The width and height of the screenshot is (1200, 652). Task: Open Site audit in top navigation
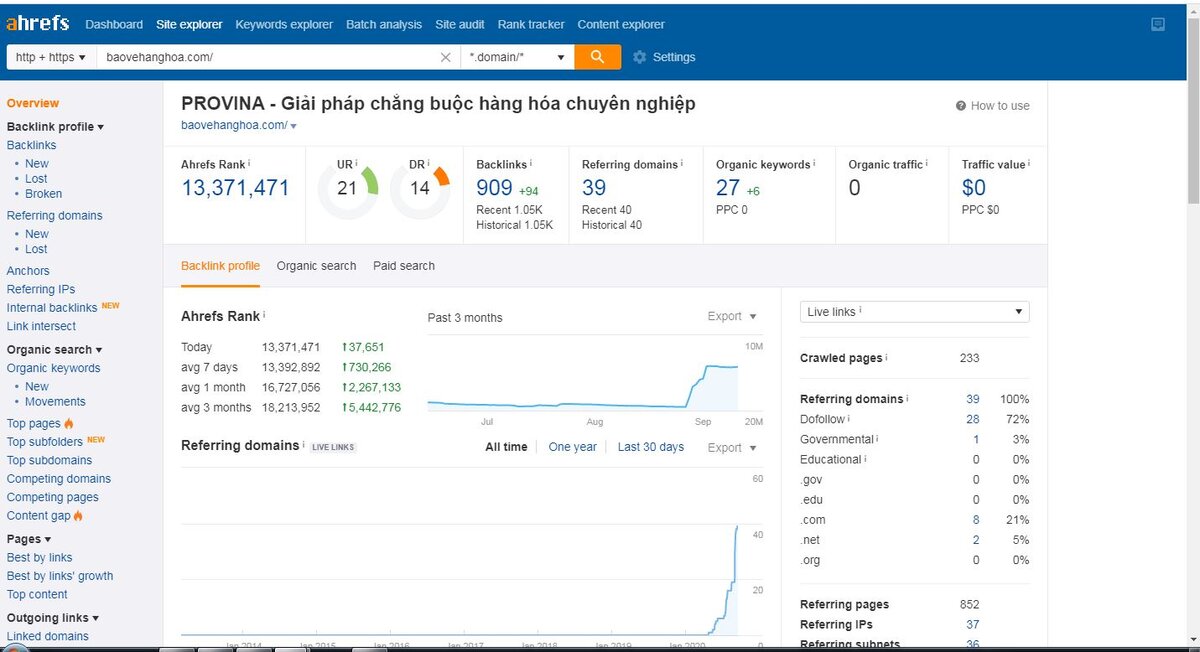coord(460,24)
